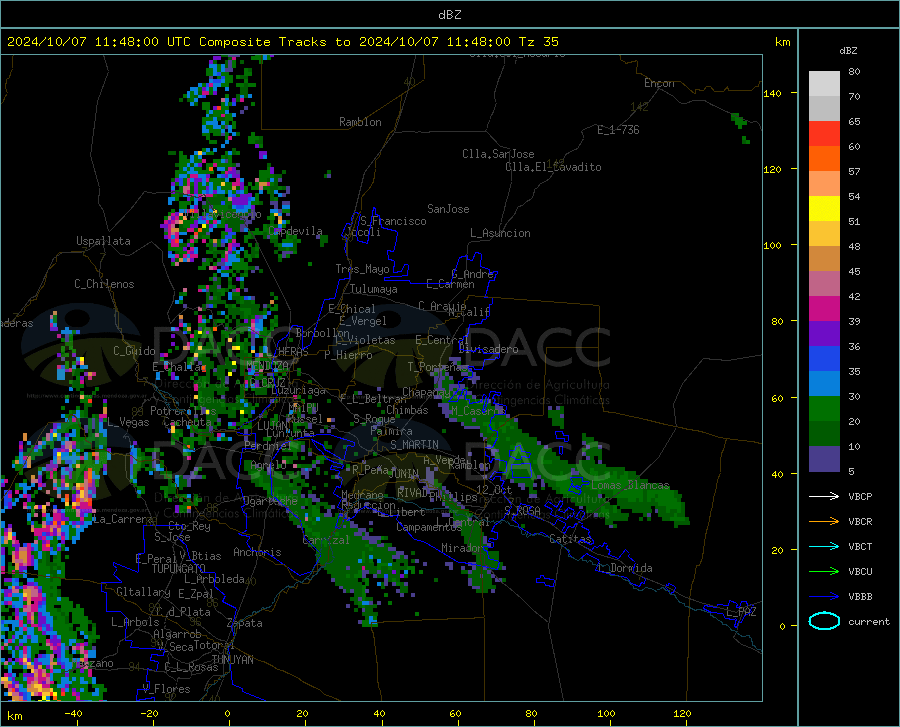Screen dimensions: 900x727
Task: Select the blue VBBB arrow in the legend
Action: point(824,597)
